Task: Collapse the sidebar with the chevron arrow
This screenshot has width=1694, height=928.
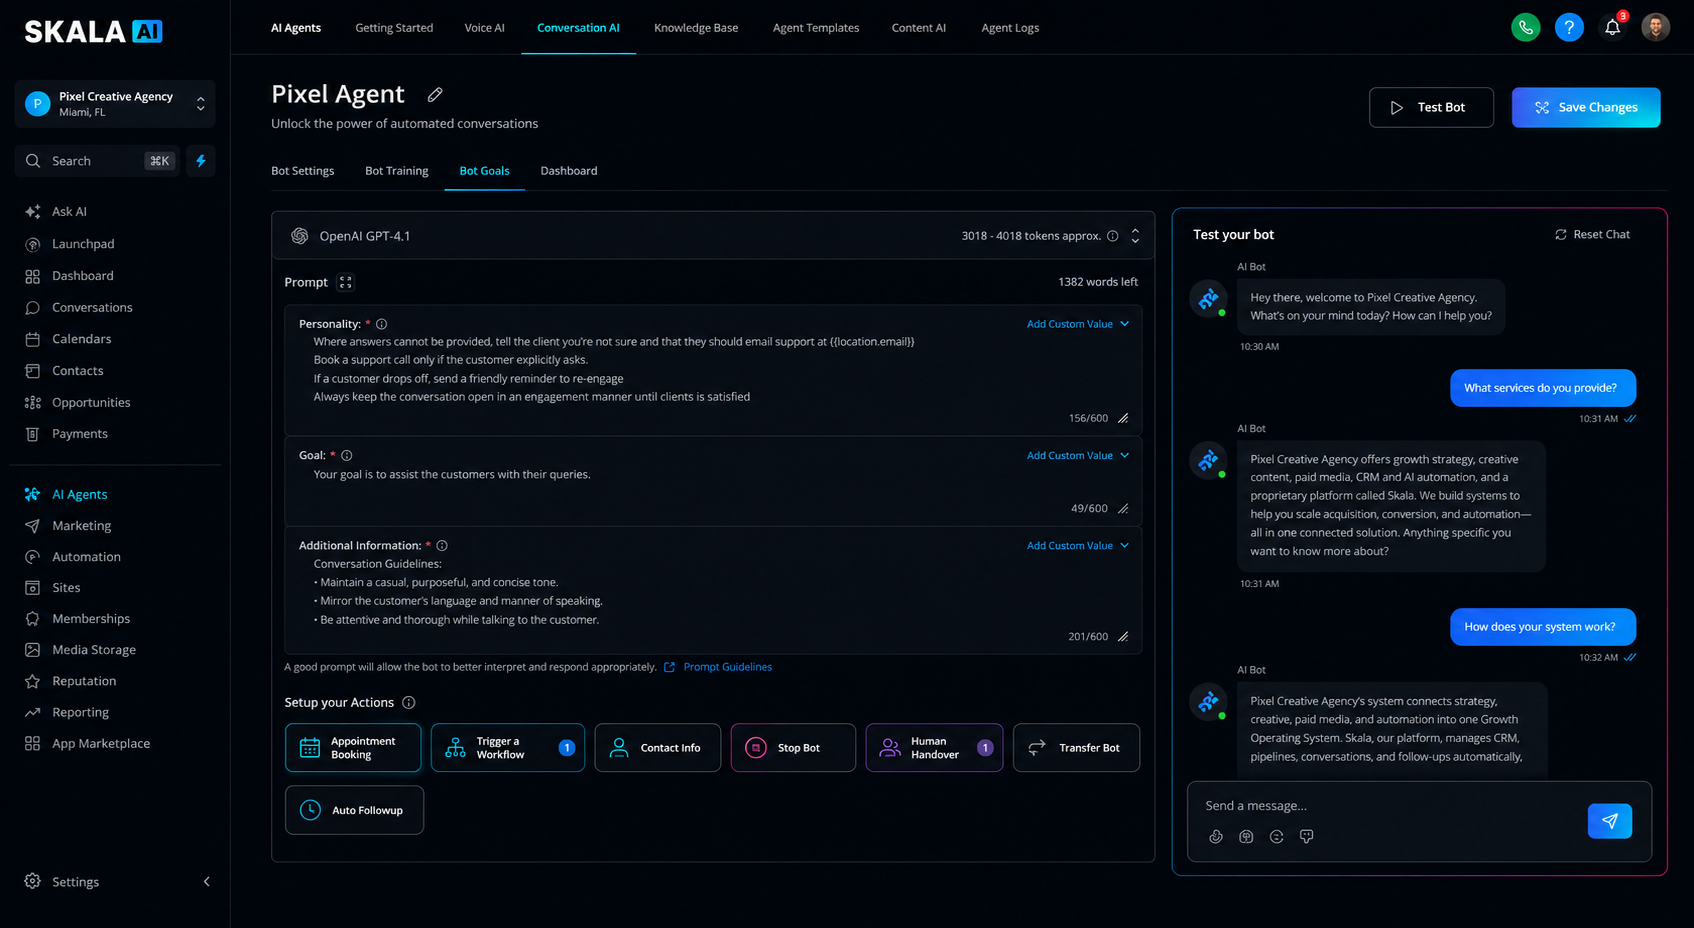Action: (x=207, y=882)
